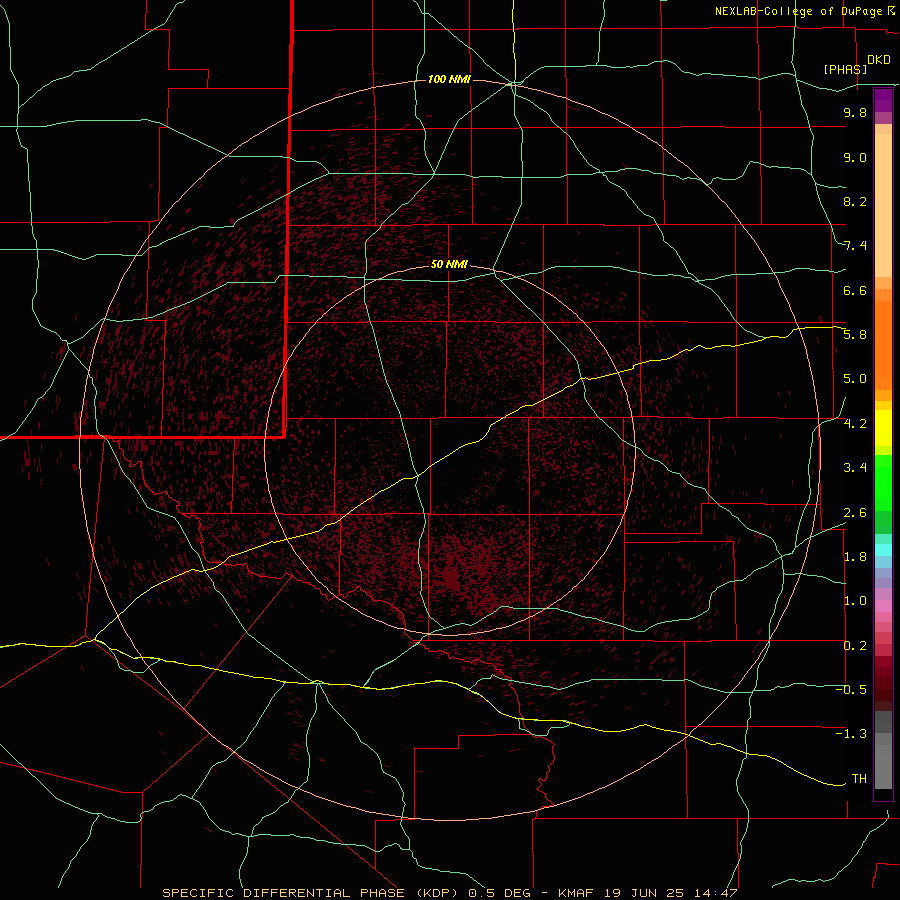Click the DKD label above the color scale
Image resolution: width=900 pixels, height=900 pixels.
click(x=879, y=60)
